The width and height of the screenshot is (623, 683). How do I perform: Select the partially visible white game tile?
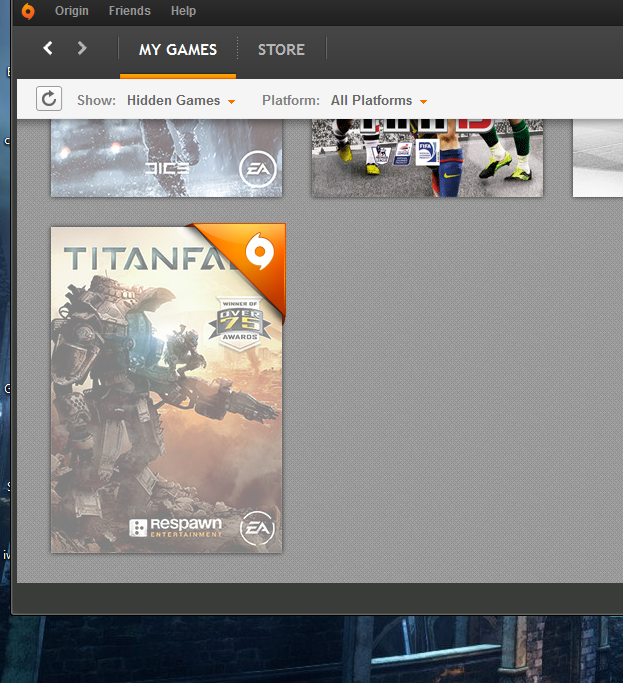[x=598, y=158]
